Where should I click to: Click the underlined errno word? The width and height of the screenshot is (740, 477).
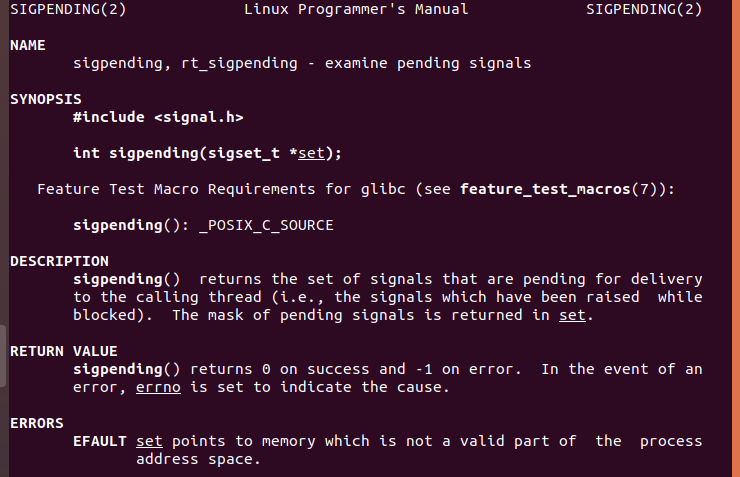[158, 388]
